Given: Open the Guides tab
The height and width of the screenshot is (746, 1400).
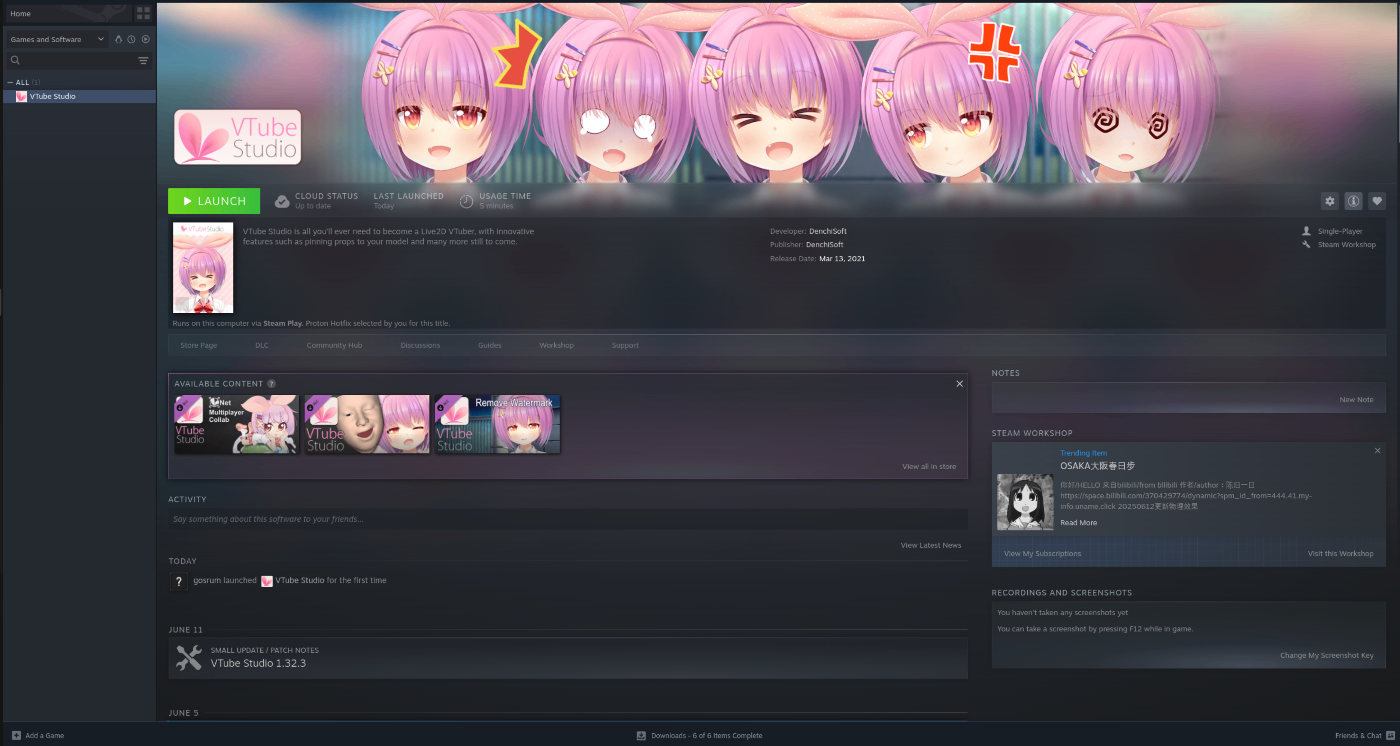Looking at the screenshot, I should (490, 345).
